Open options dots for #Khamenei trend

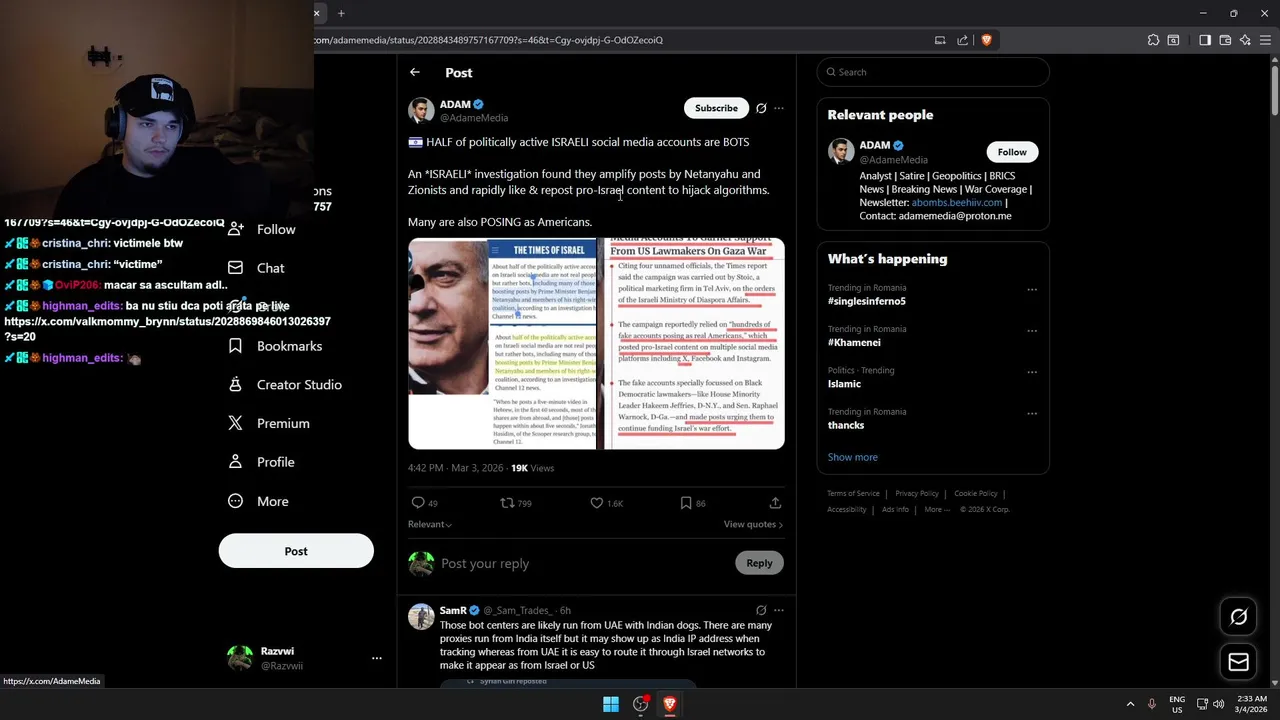coord(1032,331)
